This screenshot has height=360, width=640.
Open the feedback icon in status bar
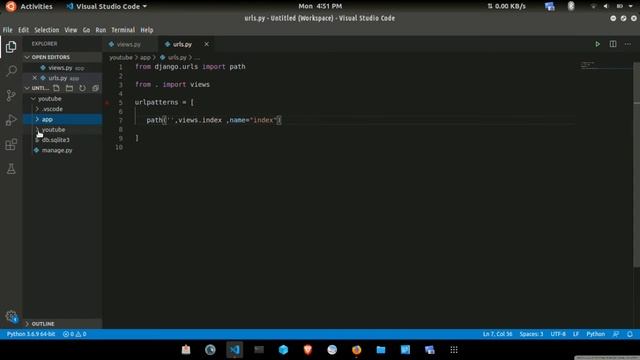[616, 334]
